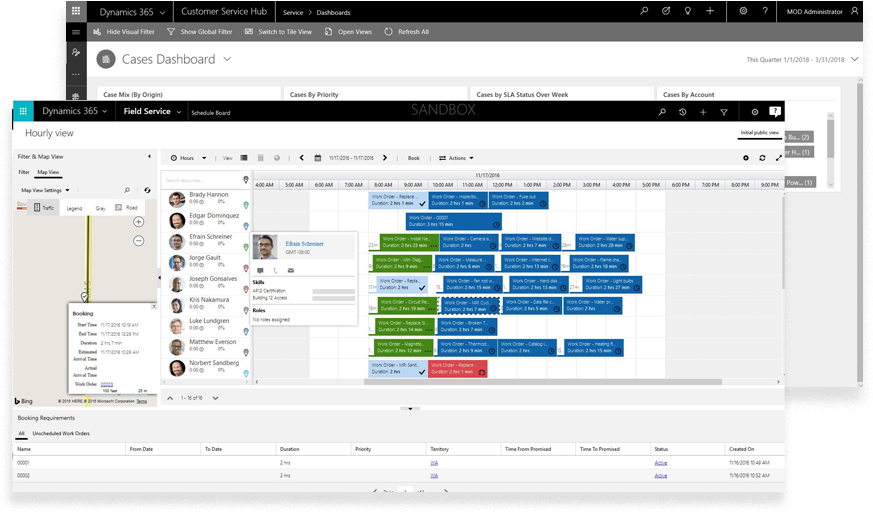Select the All booking requirements tab

coord(22,434)
